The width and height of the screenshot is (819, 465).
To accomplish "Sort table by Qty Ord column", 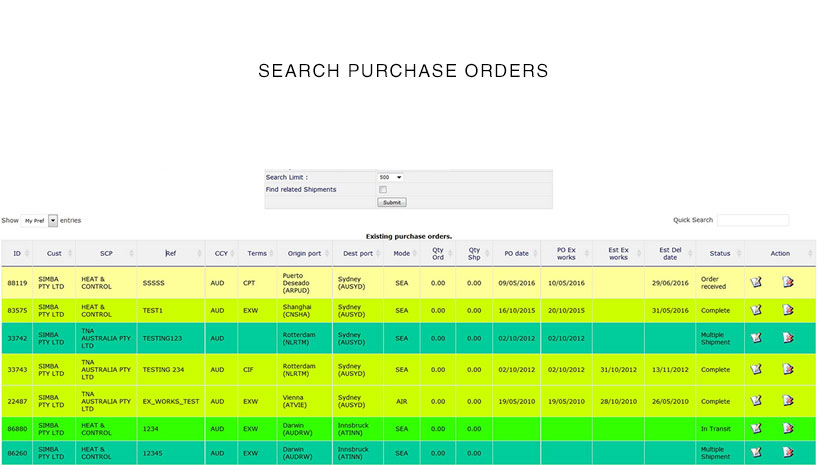I will (x=438, y=253).
